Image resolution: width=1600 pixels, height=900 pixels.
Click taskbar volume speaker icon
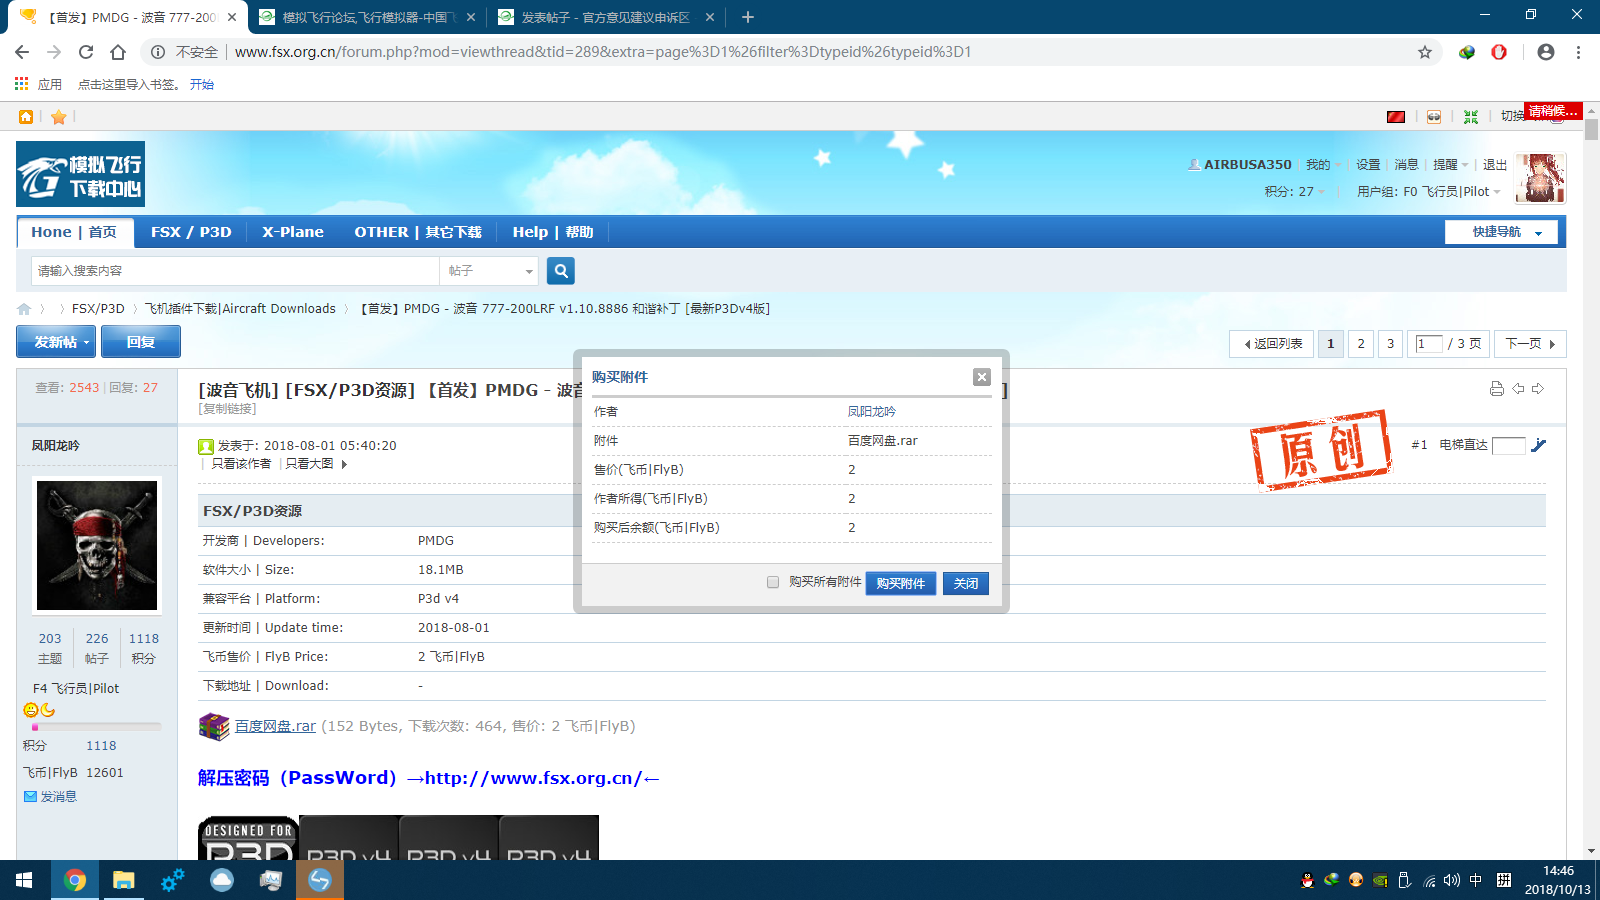(x=1452, y=880)
